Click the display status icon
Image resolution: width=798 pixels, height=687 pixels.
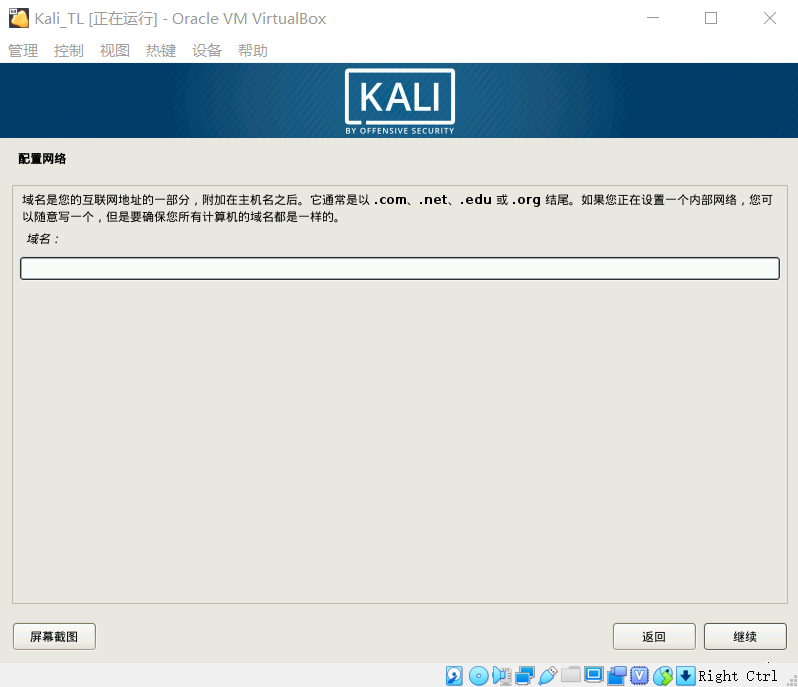click(x=593, y=675)
